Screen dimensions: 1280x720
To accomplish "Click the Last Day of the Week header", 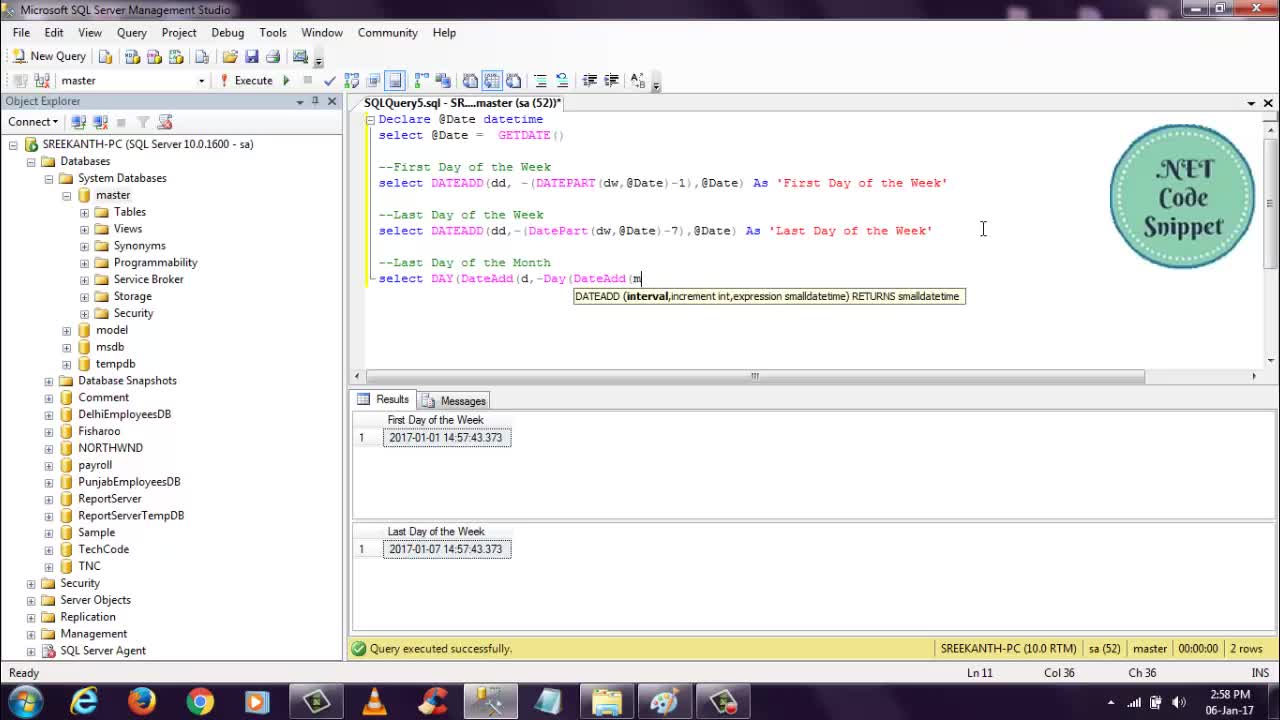I will [x=435, y=532].
